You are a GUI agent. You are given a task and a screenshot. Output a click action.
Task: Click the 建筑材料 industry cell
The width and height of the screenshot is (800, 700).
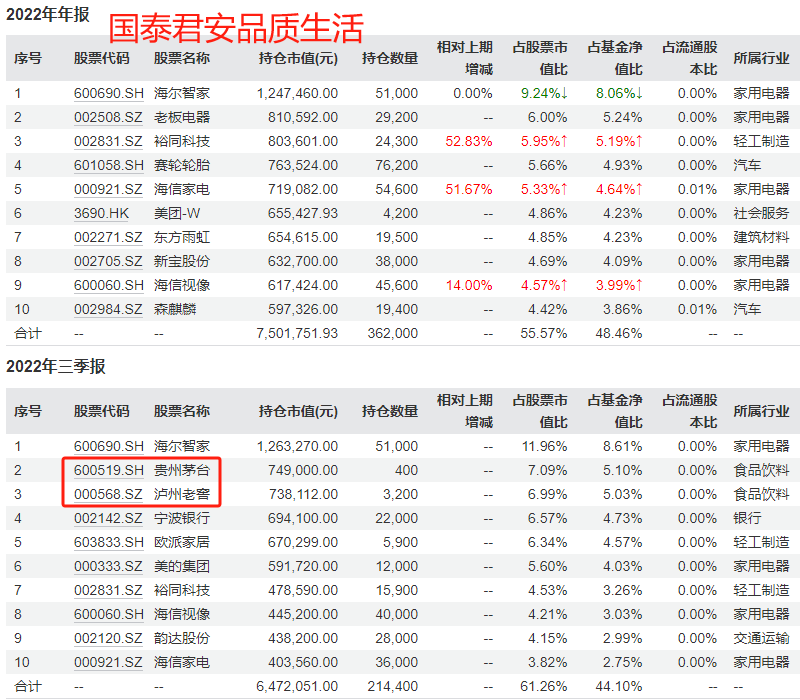tap(761, 237)
